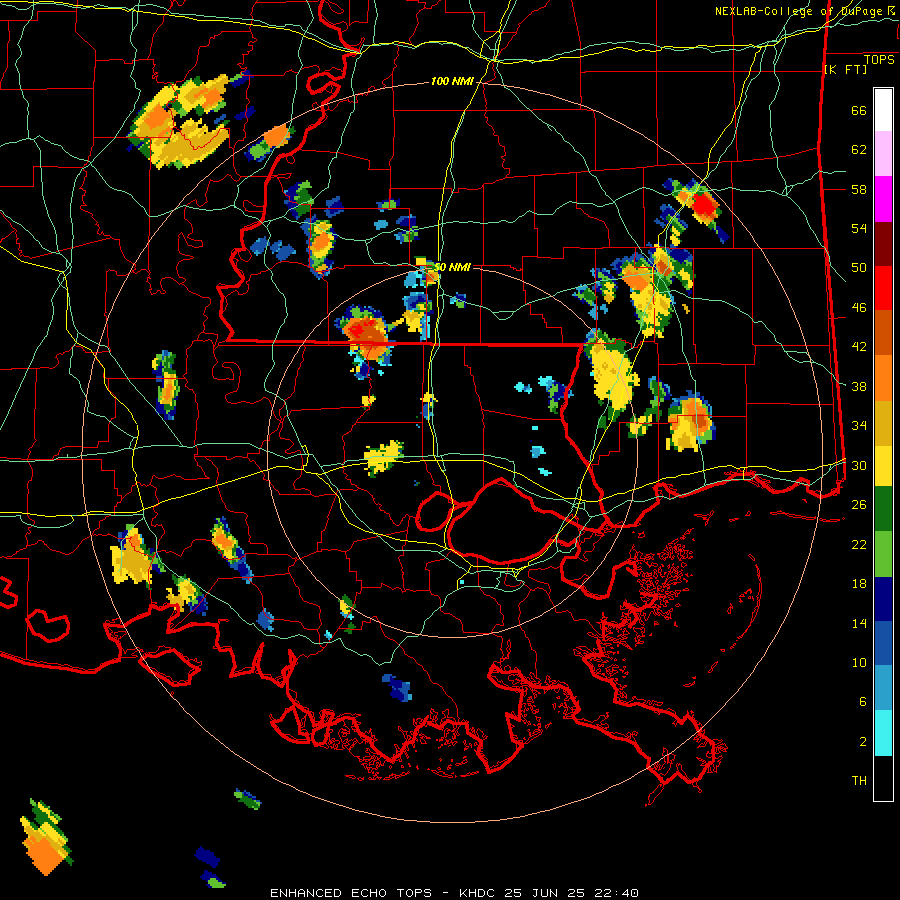This screenshot has height=900, width=900.
Task: Click the 100 NMI range ring label
Action: tap(452, 82)
